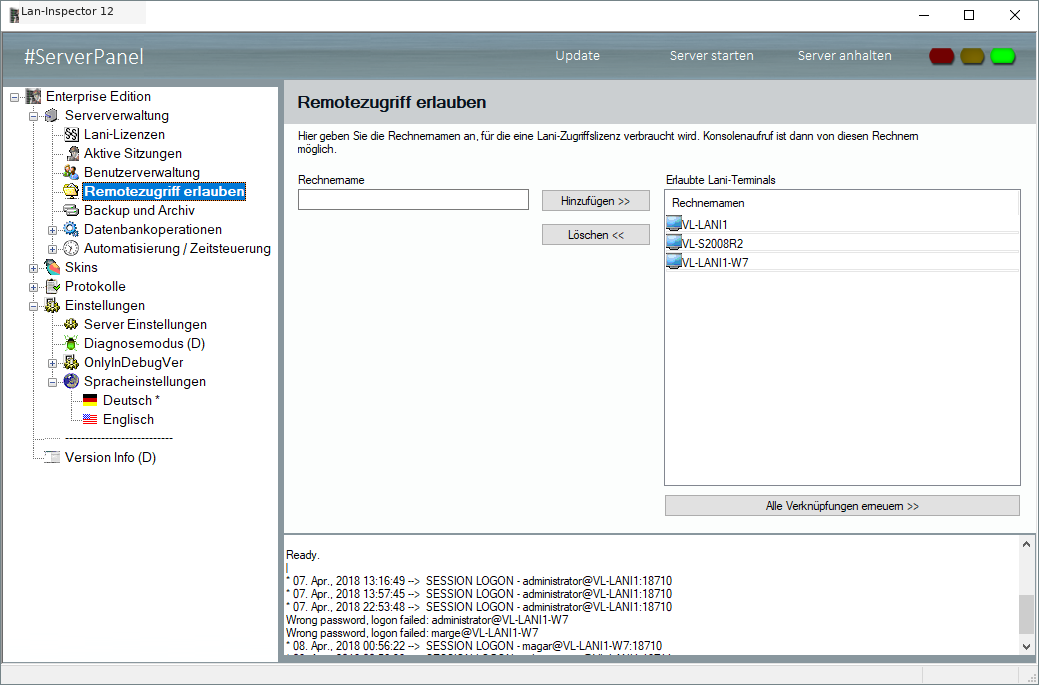Click the Lan-Inspector app icon in title bar

[15, 15]
